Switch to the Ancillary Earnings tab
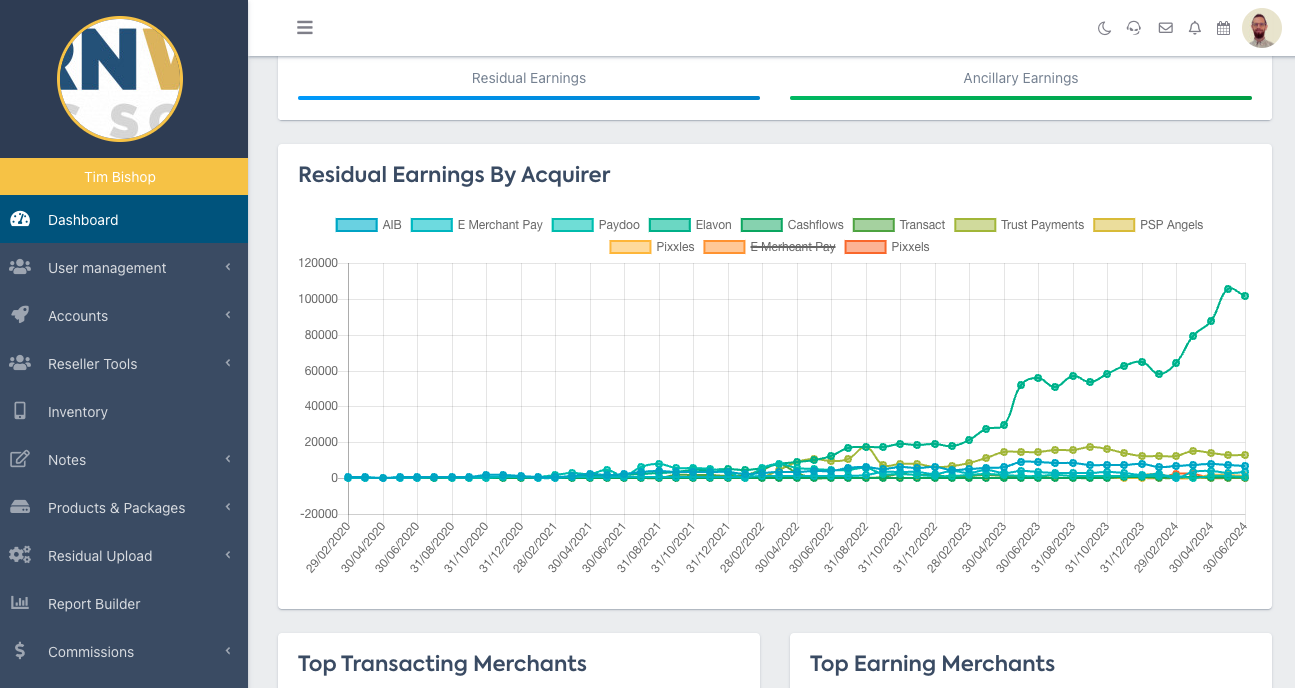This screenshot has height=688, width=1295. point(1020,79)
